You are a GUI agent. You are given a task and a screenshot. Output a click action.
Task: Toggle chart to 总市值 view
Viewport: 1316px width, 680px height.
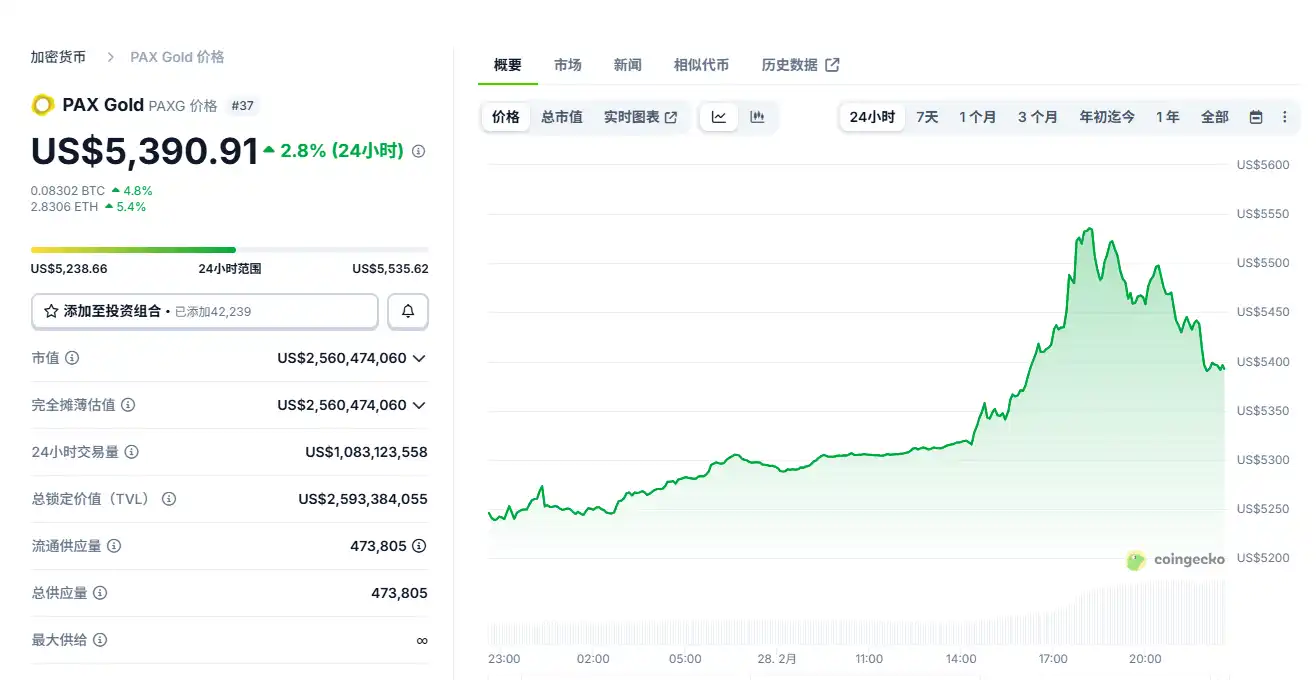(562, 117)
